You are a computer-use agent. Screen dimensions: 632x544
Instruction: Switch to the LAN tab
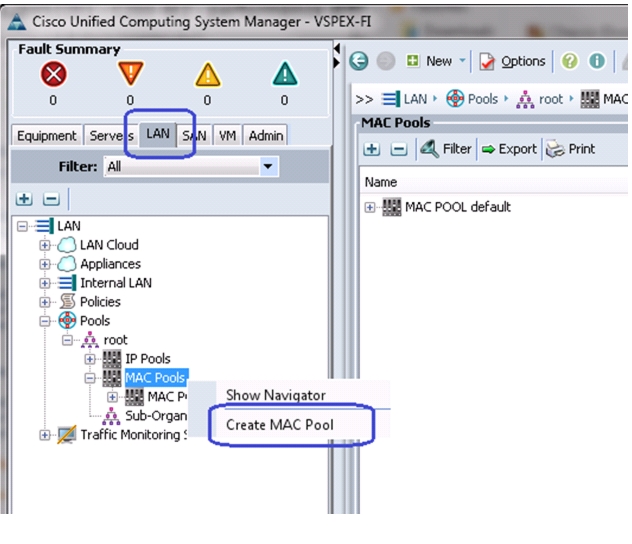point(158,134)
